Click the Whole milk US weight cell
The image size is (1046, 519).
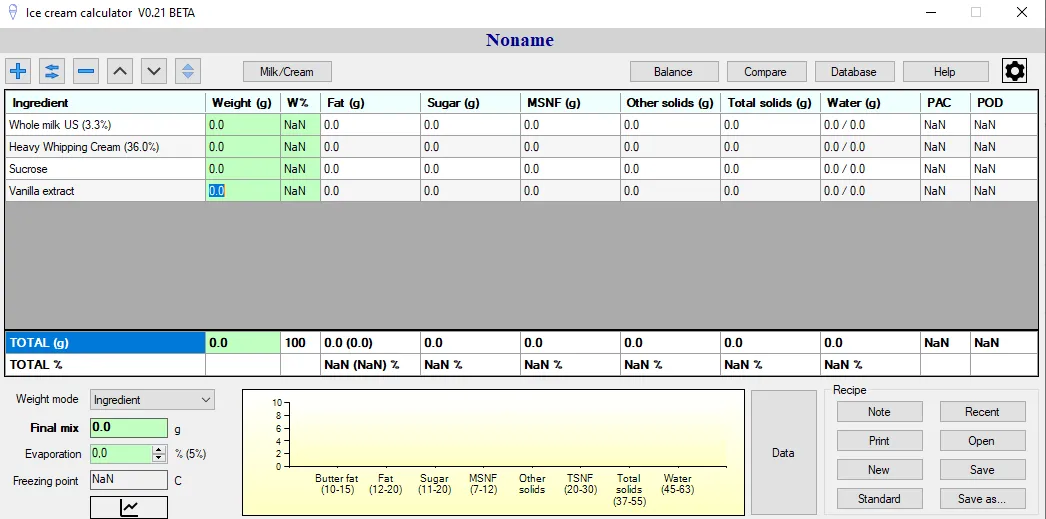[x=243, y=125]
